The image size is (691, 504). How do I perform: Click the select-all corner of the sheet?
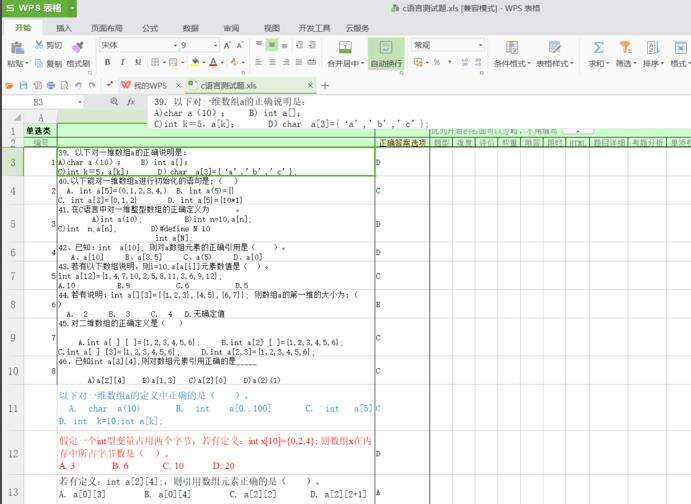point(17,118)
